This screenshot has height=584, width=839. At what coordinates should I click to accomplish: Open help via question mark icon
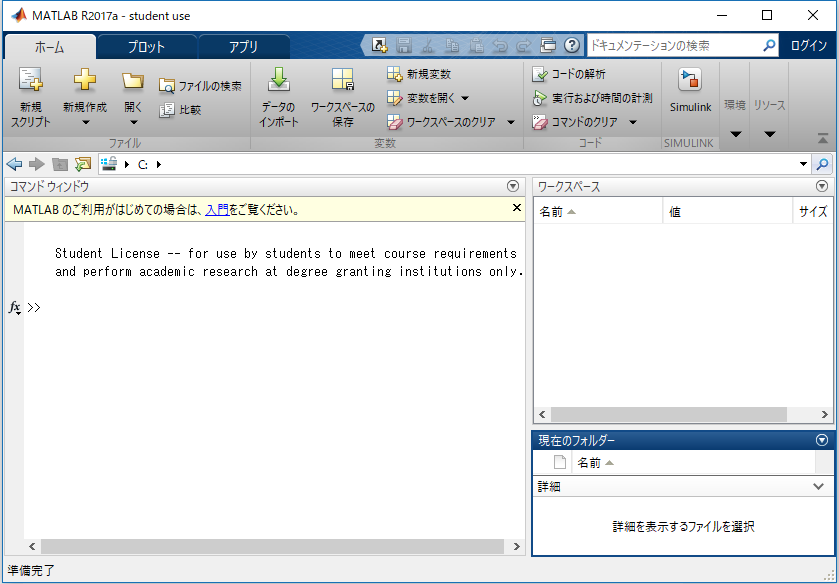(572, 45)
